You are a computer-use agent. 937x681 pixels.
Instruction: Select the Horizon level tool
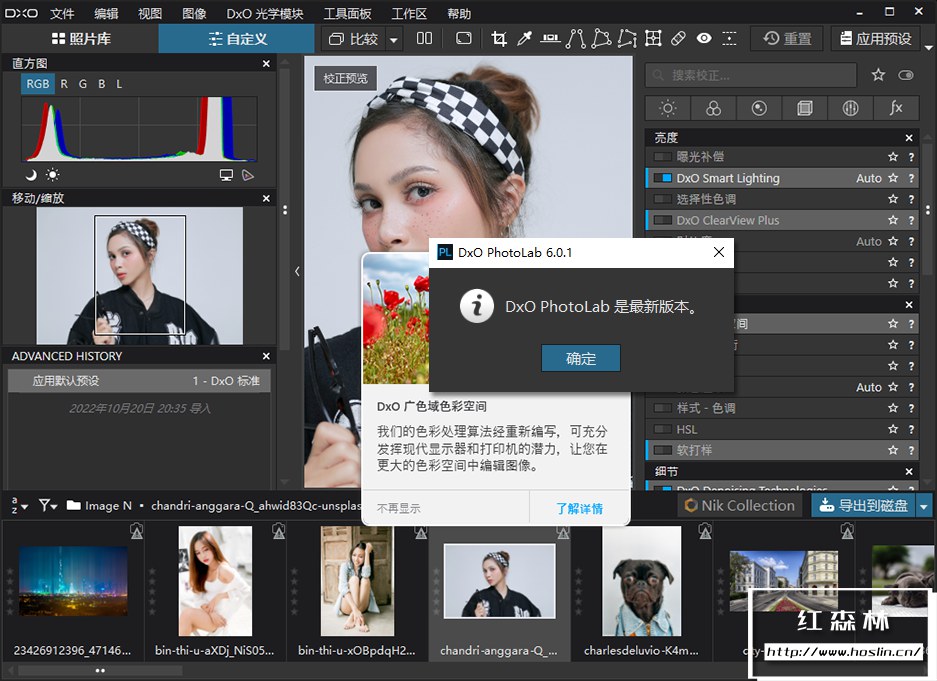coord(551,39)
